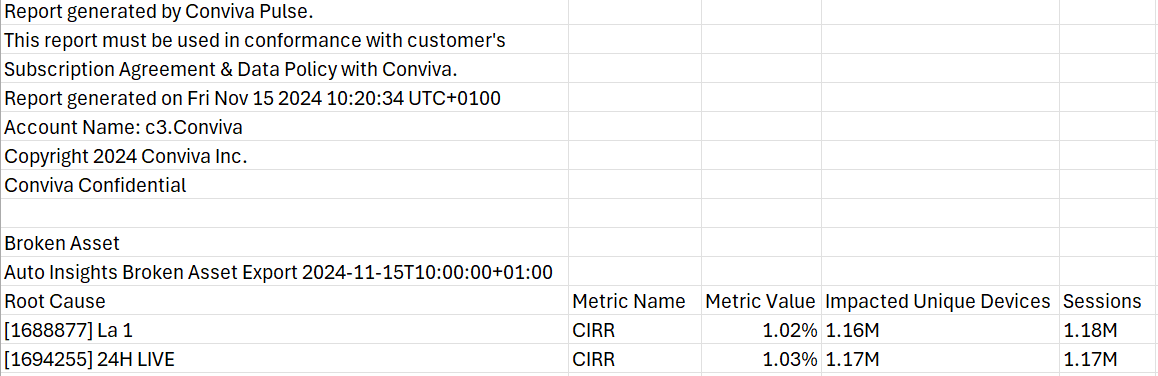1158x376 pixels.
Task: Select the 1.03% metric value cell
Action: click(x=761, y=359)
